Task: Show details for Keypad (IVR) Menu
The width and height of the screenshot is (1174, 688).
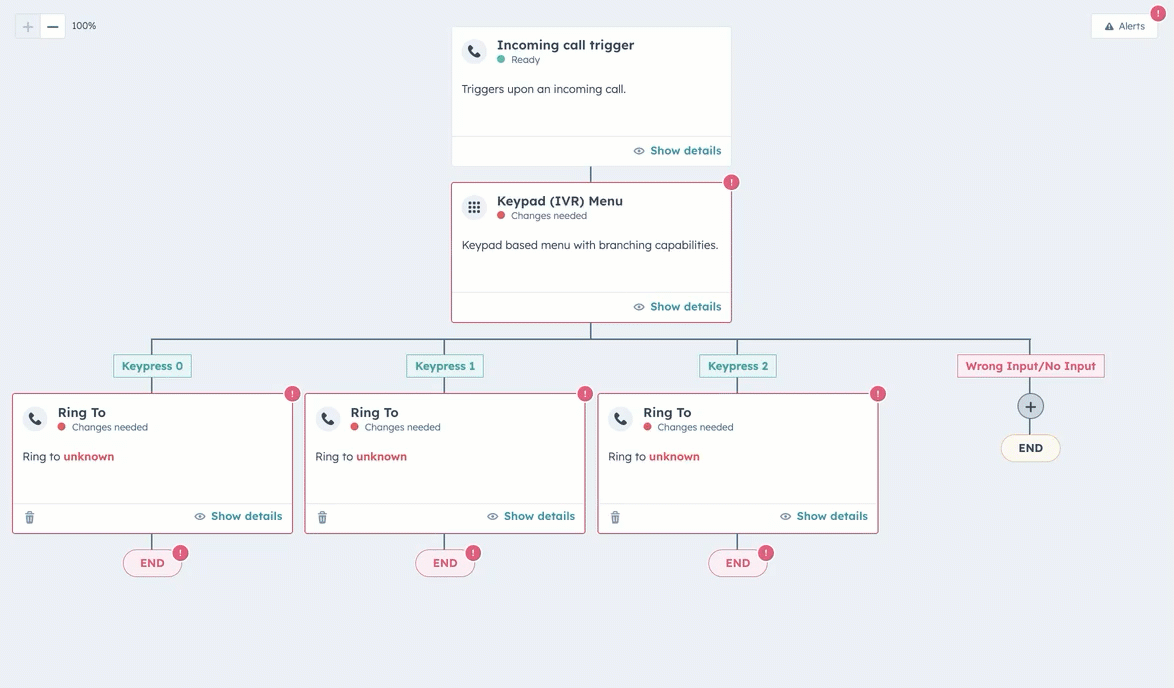Action: click(677, 307)
